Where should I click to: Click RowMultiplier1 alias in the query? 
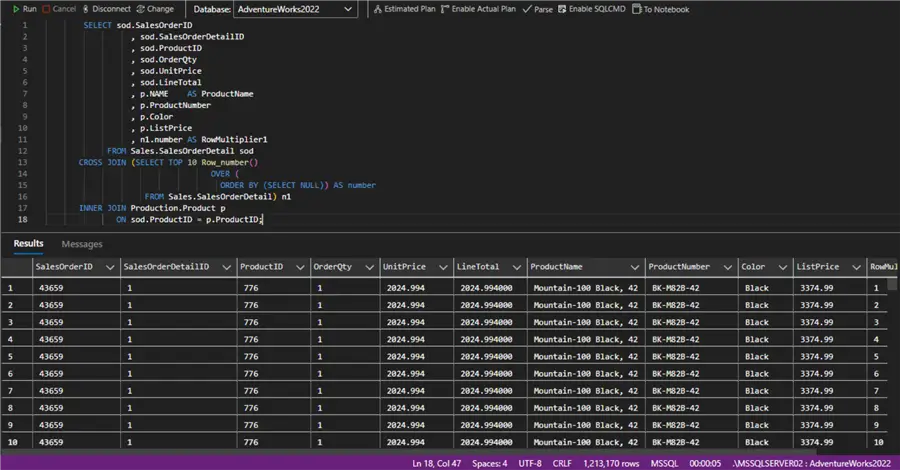[x=234, y=139]
